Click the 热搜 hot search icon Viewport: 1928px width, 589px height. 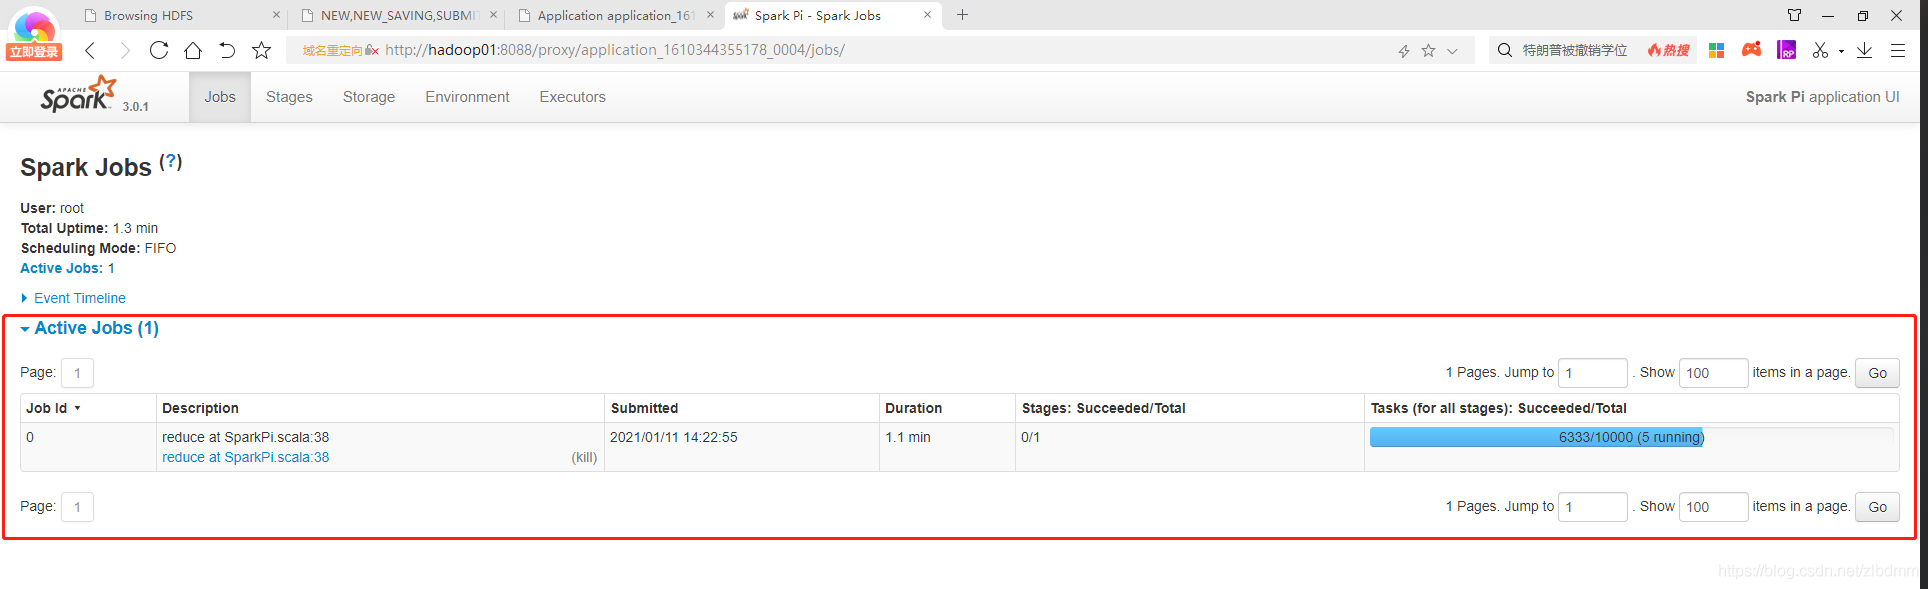click(x=1668, y=50)
